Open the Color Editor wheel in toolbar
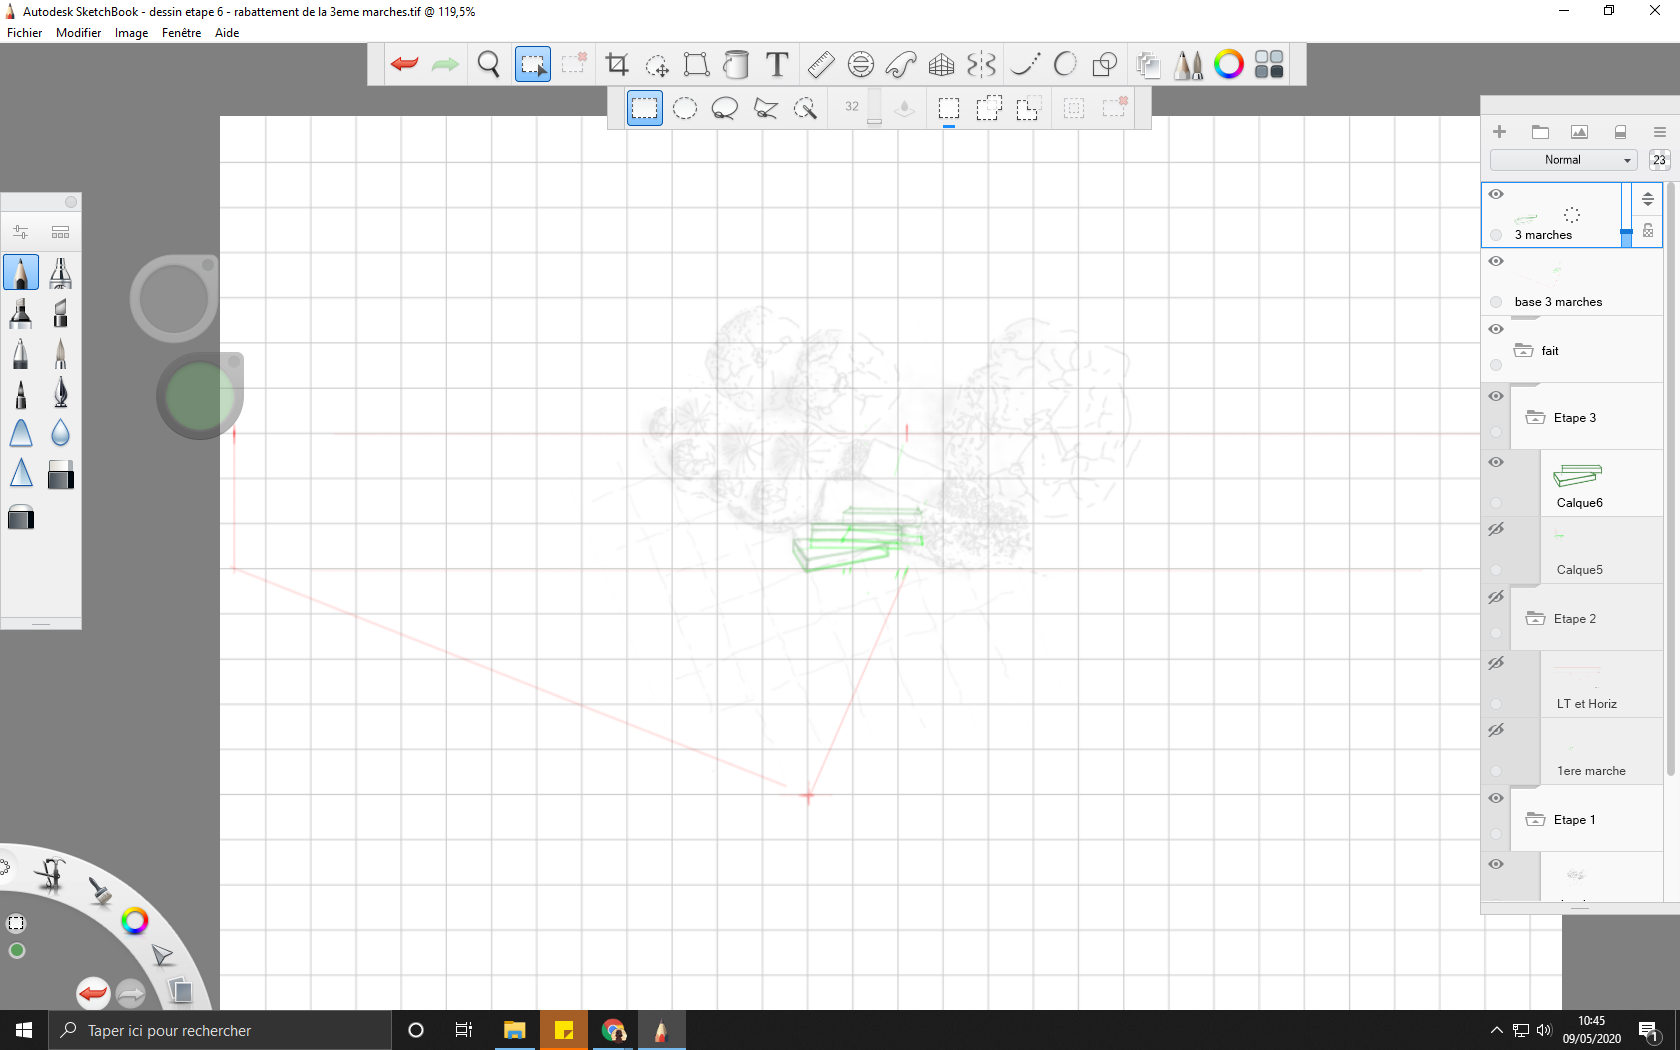The width and height of the screenshot is (1680, 1050). coord(1229,65)
